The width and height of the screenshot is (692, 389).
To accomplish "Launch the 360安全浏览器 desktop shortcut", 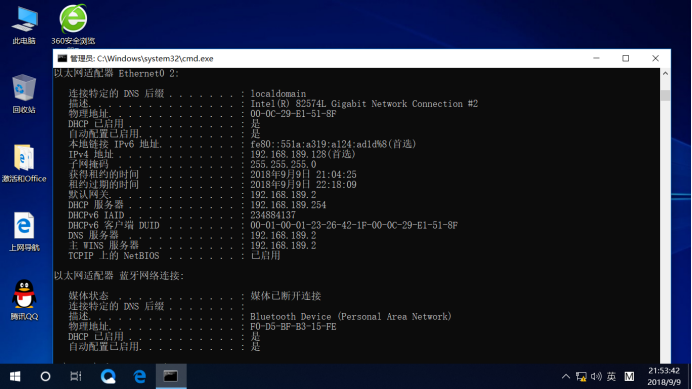I will point(73,25).
